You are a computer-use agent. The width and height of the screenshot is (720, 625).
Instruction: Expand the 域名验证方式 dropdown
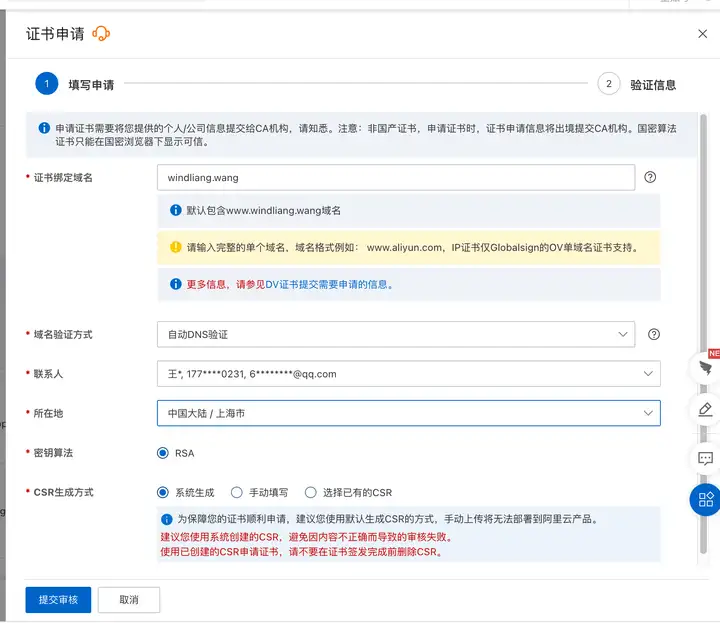396,334
